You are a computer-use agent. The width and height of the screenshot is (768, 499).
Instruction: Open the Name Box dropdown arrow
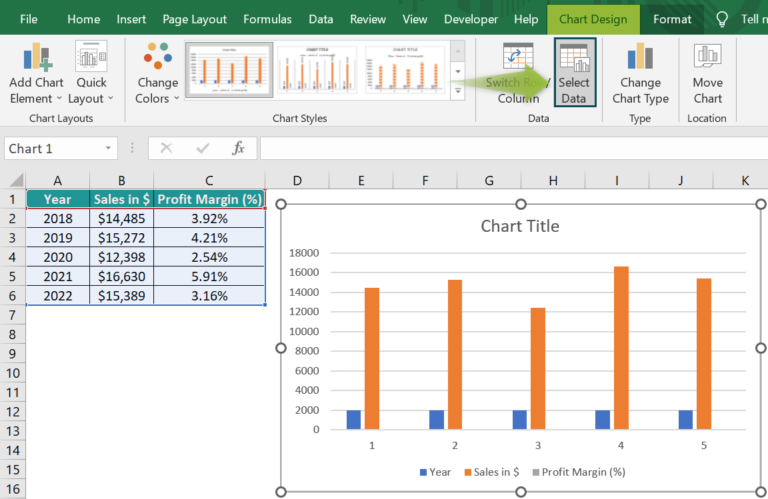[x=108, y=148]
